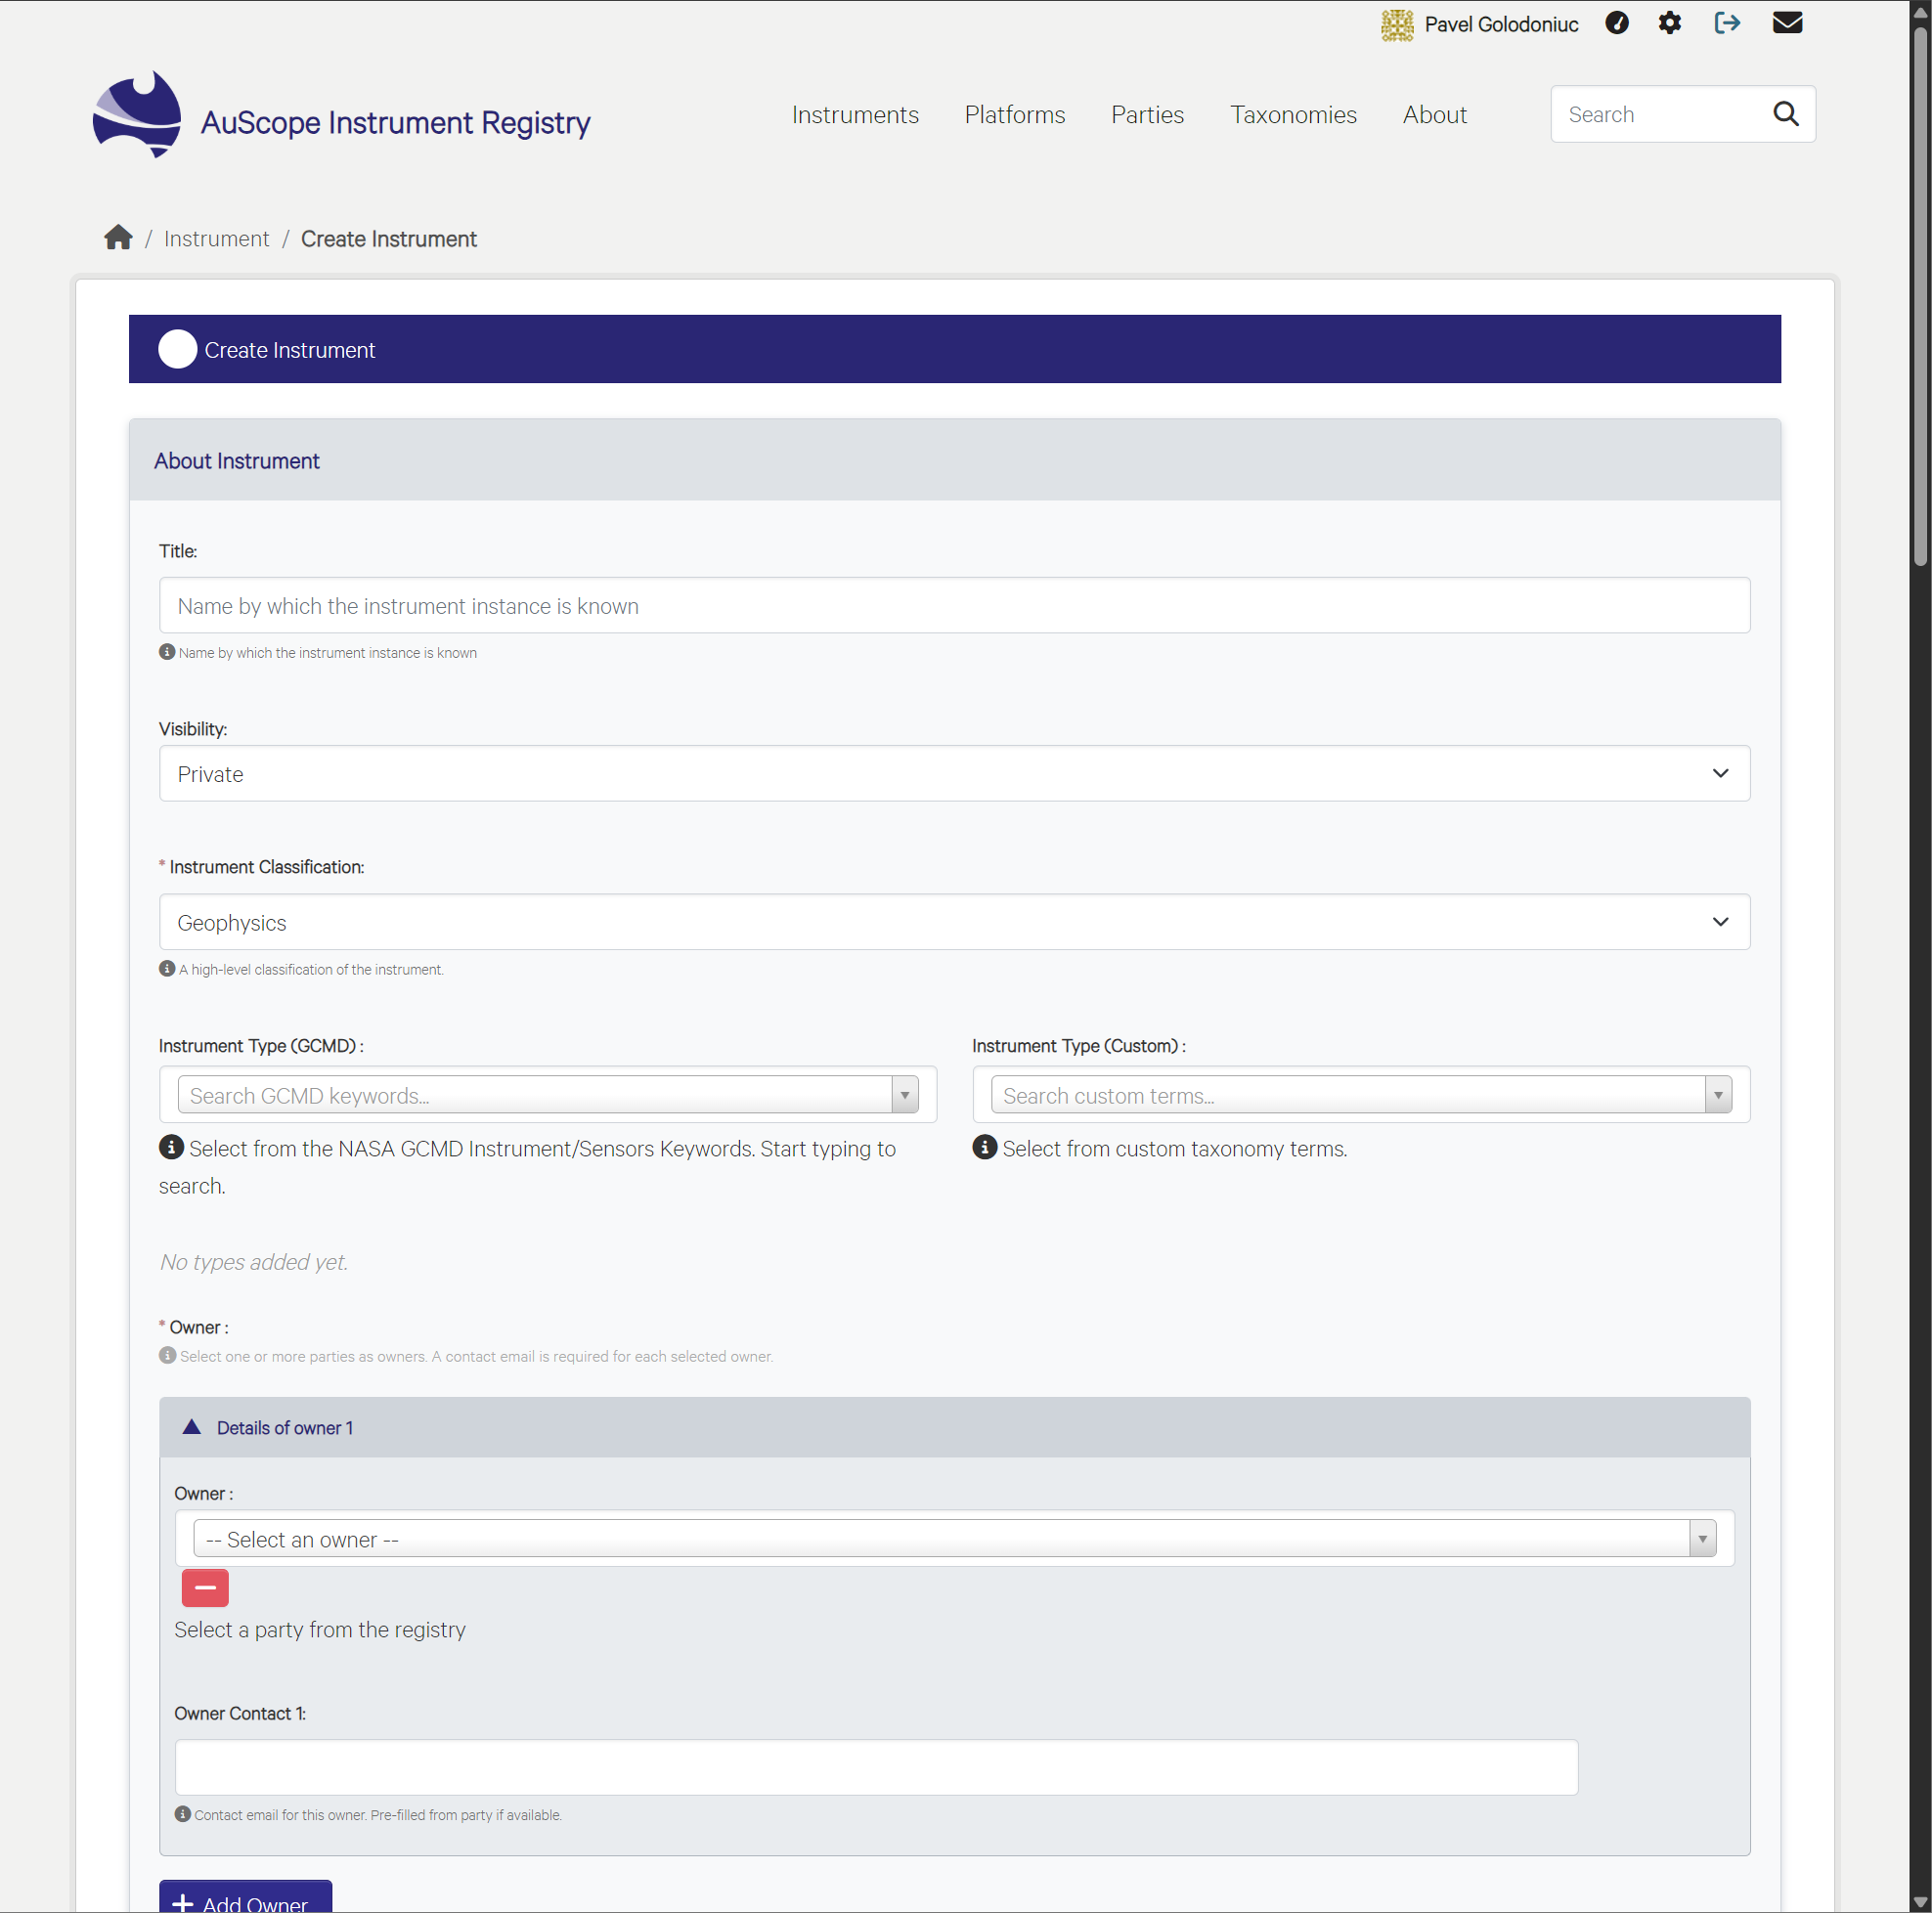This screenshot has height=1913, width=1932.
Task: Click the AuScope Instrument Registry title link
Action: pyautogui.click(x=395, y=122)
